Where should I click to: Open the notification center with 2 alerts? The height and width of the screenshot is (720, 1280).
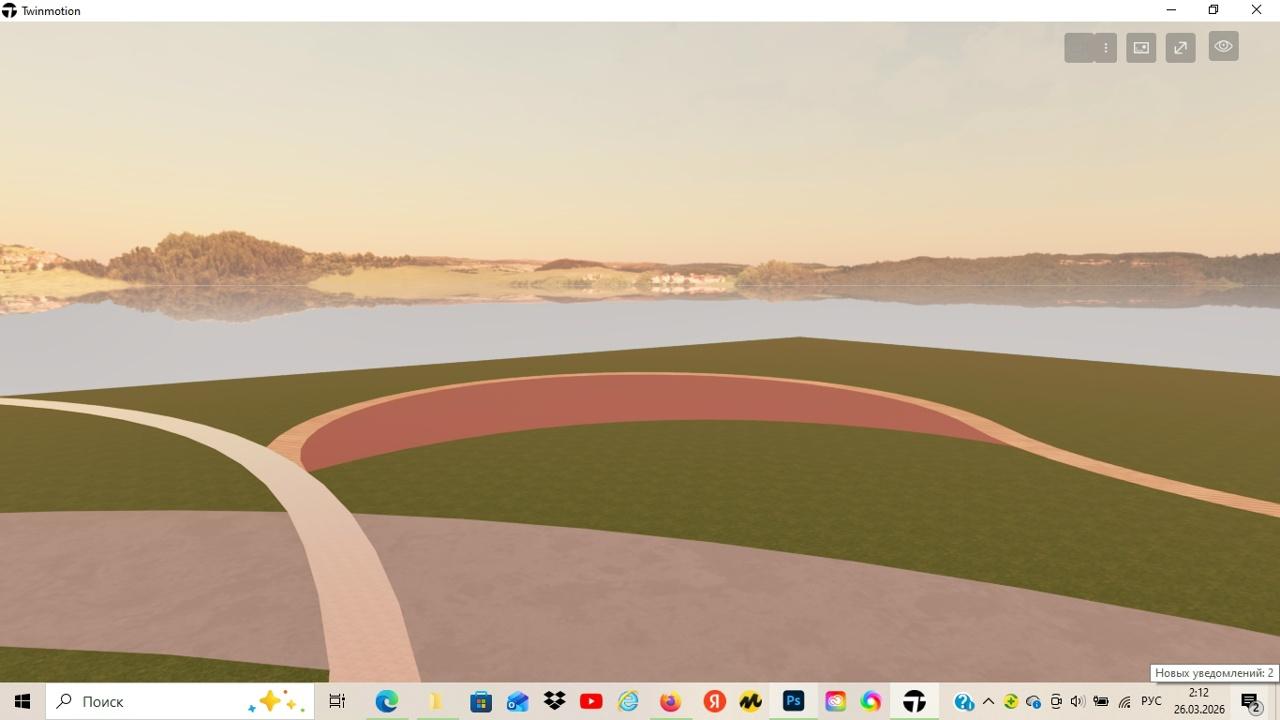[x=1250, y=702]
